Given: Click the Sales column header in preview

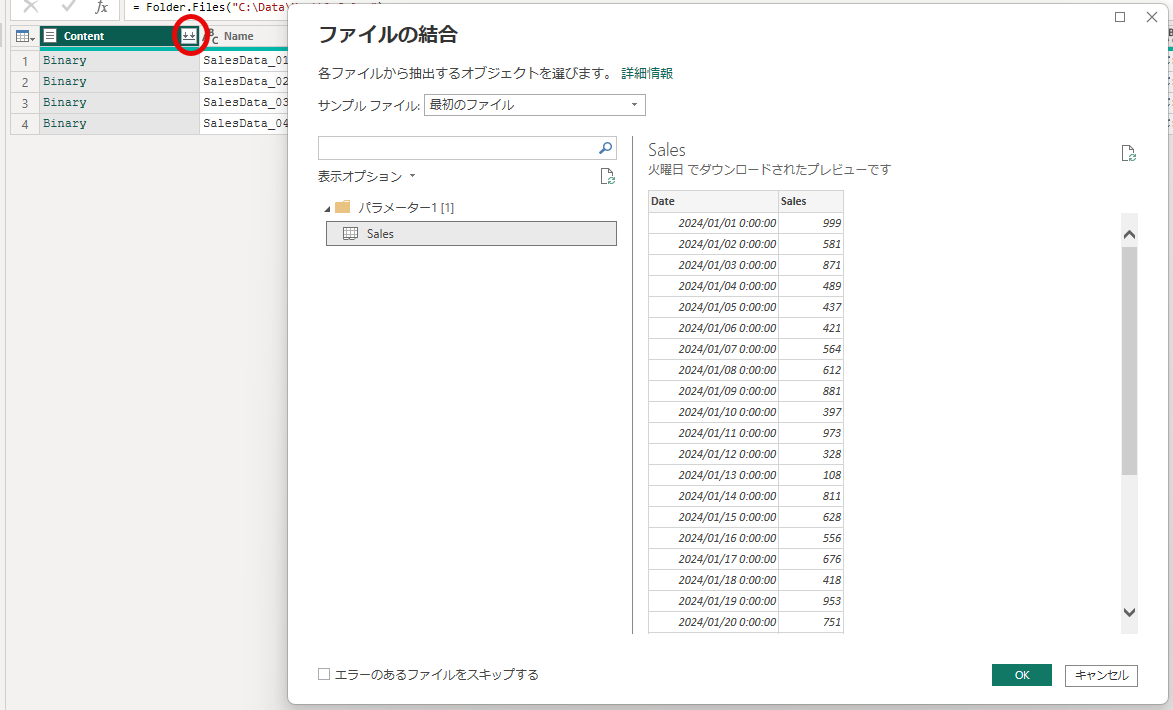Looking at the screenshot, I should pyautogui.click(x=811, y=201).
